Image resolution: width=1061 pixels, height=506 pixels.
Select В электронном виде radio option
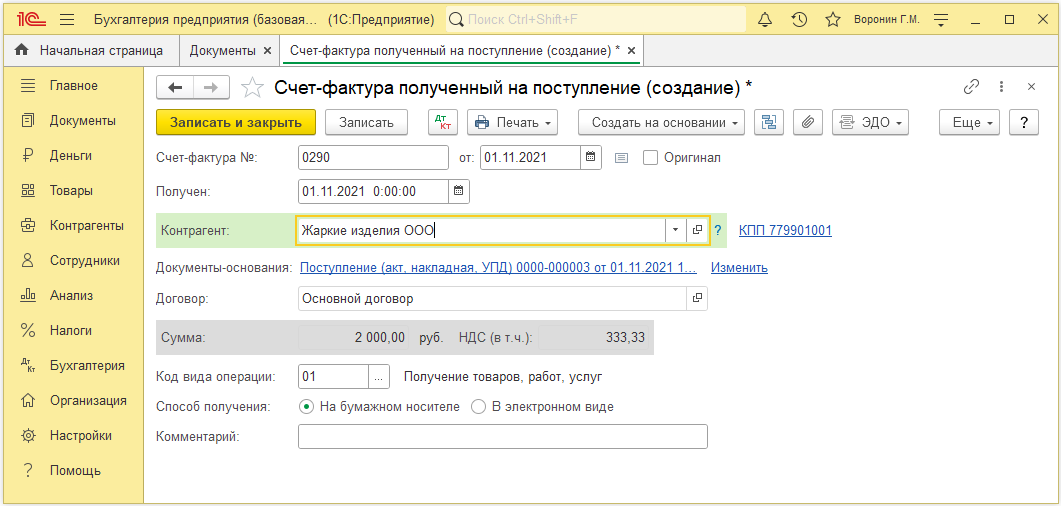click(x=478, y=407)
